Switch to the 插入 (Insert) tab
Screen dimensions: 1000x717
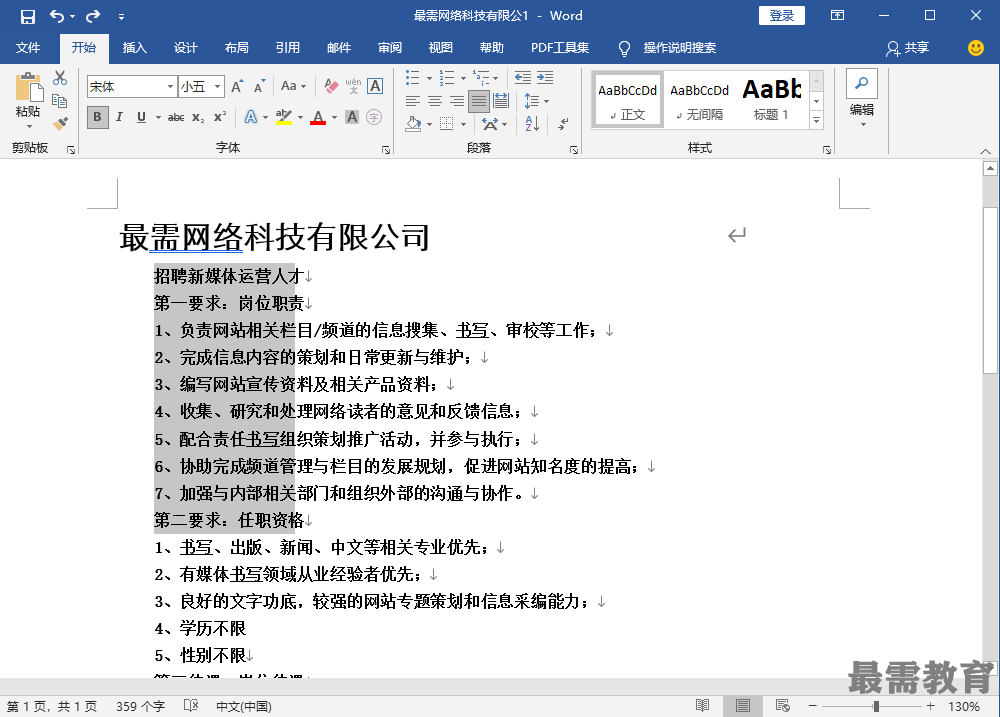tap(135, 48)
